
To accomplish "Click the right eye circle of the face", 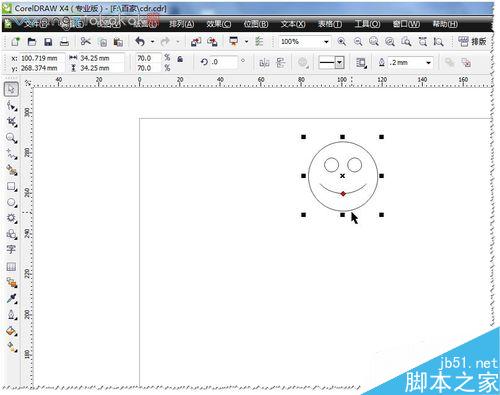I will (354, 165).
